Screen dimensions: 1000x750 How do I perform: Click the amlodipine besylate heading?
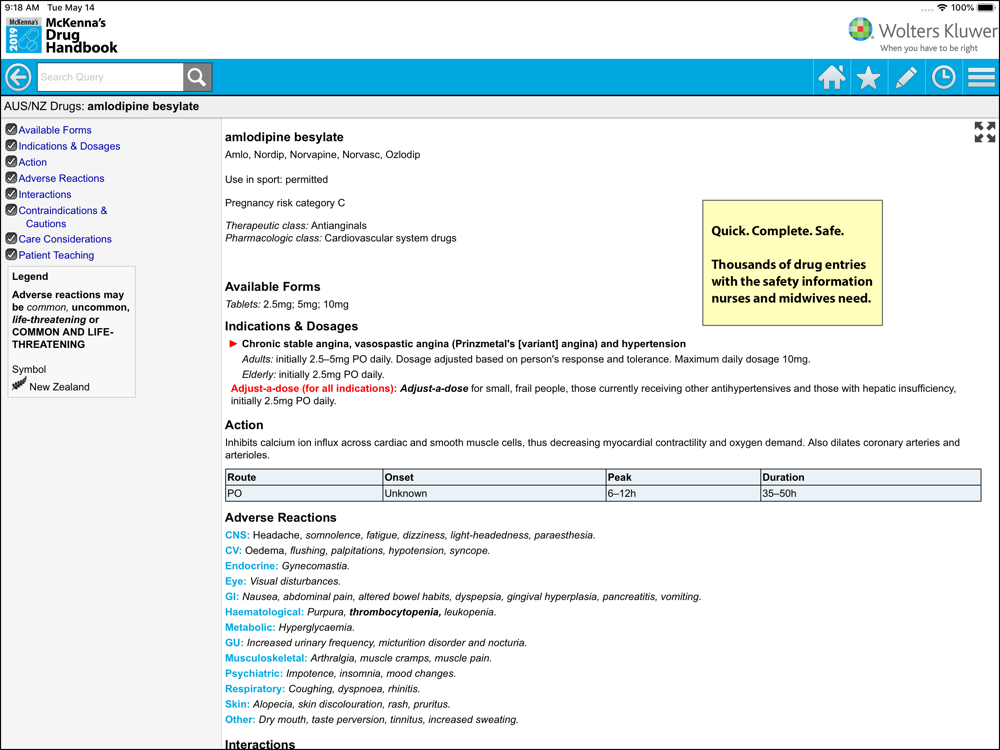coord(284,137)
